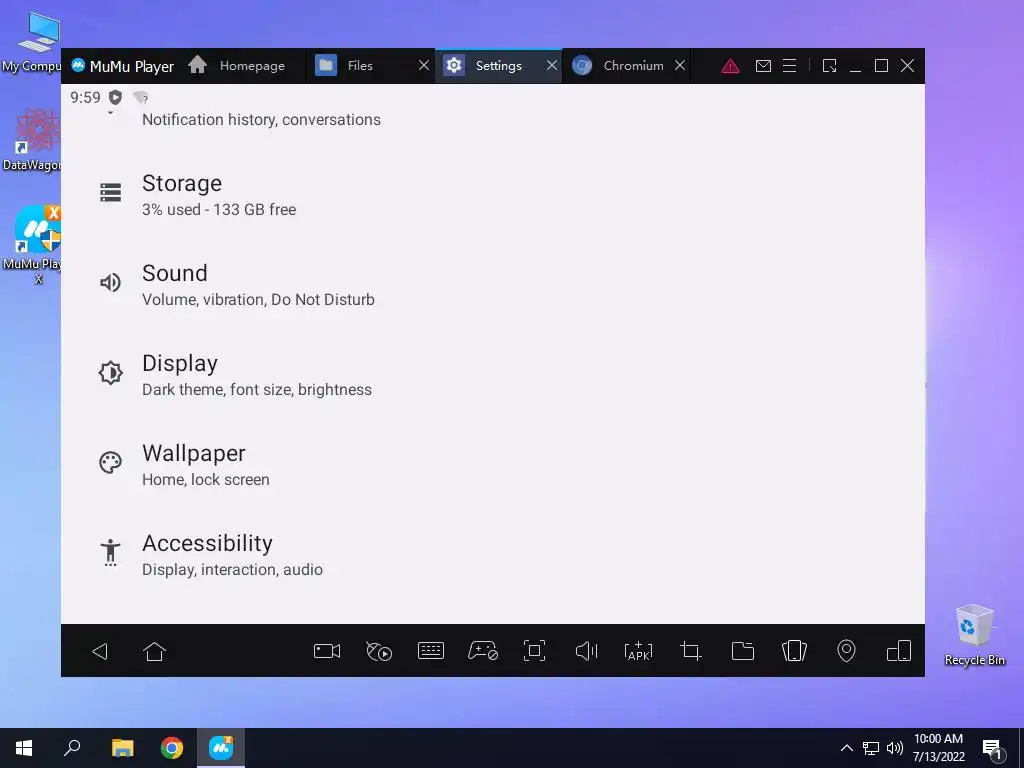Click MuMu Player taskbar icon
Image resolution: width=1024 pixels, height=768 pixels.
(221, 748)
